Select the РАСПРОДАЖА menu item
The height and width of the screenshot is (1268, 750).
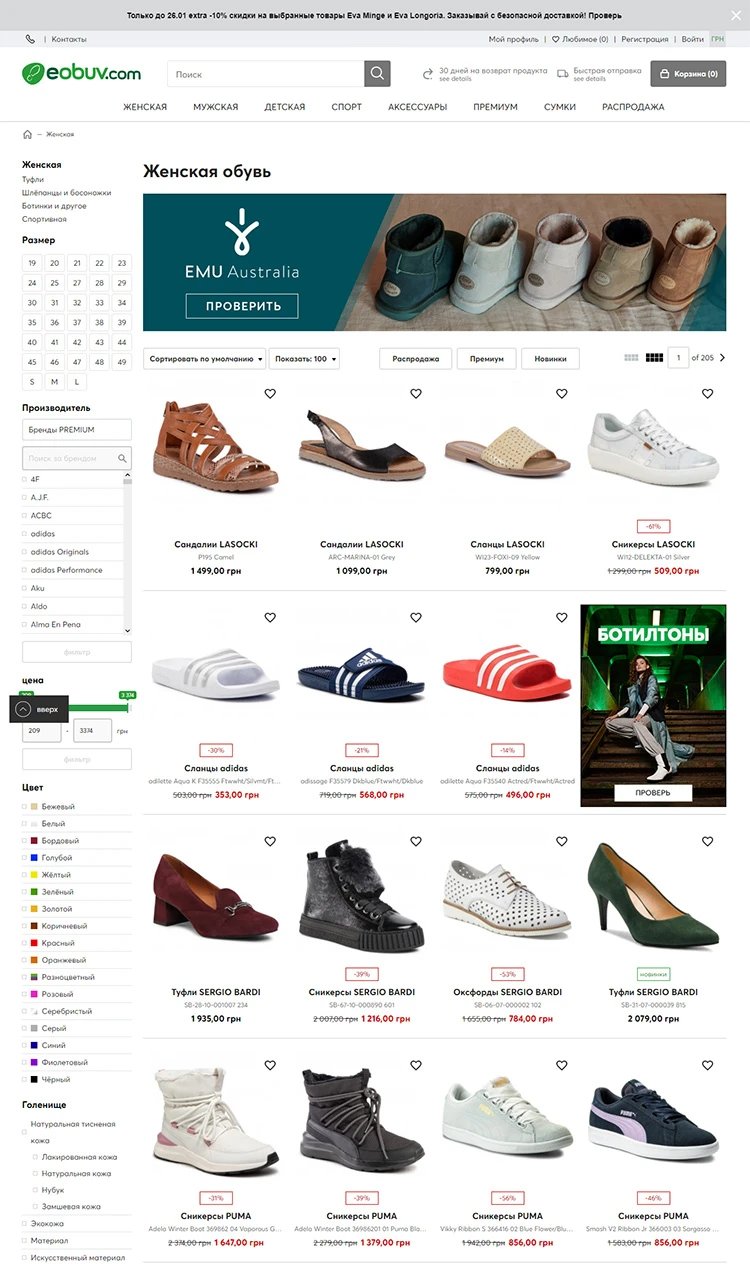click(633, 107)
